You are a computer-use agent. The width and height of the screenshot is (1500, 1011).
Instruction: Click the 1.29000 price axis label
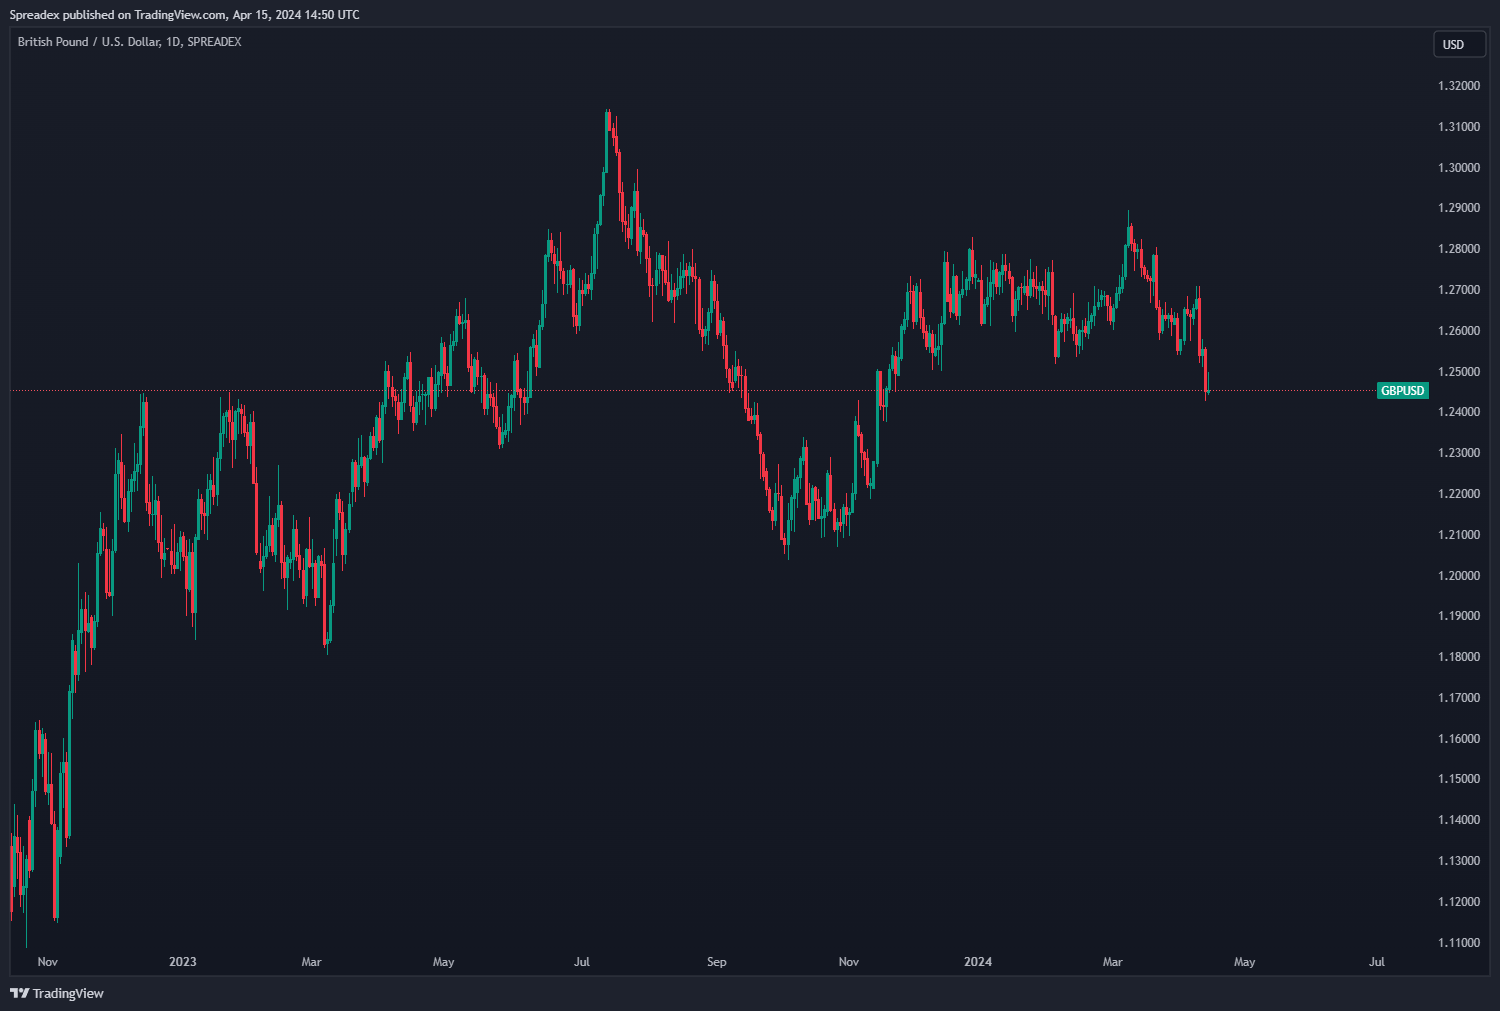tap(1459, 208)
